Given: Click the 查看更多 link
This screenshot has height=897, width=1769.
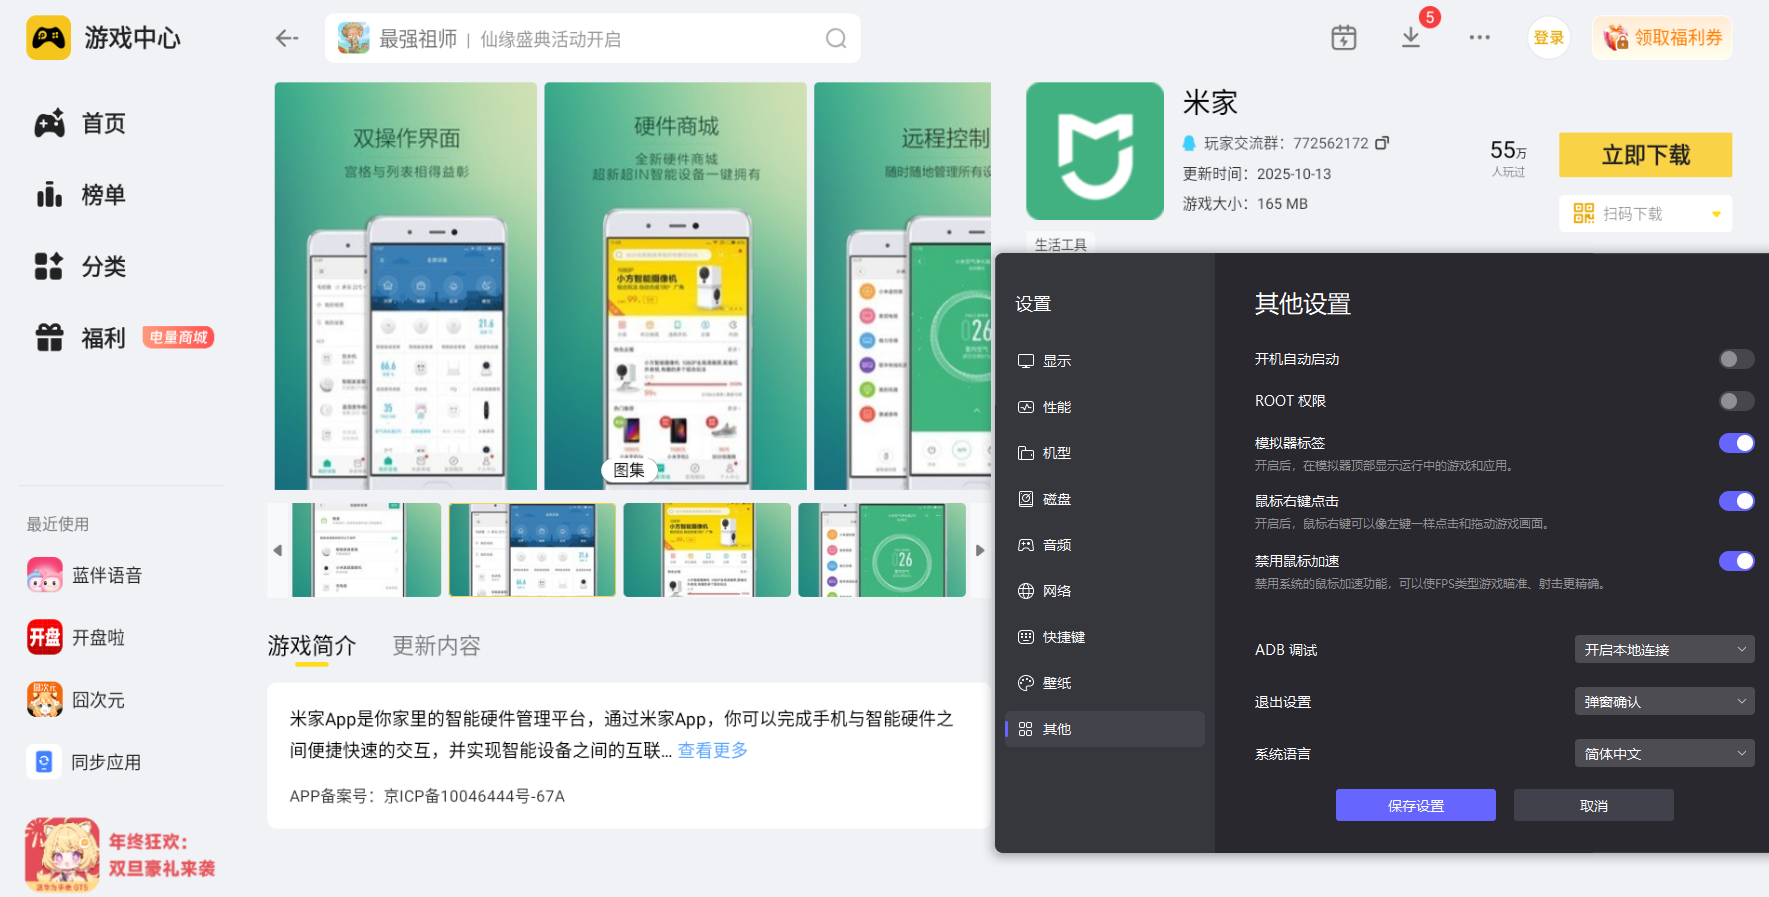Looking at the screenshot, I should [x=712, y=750].
